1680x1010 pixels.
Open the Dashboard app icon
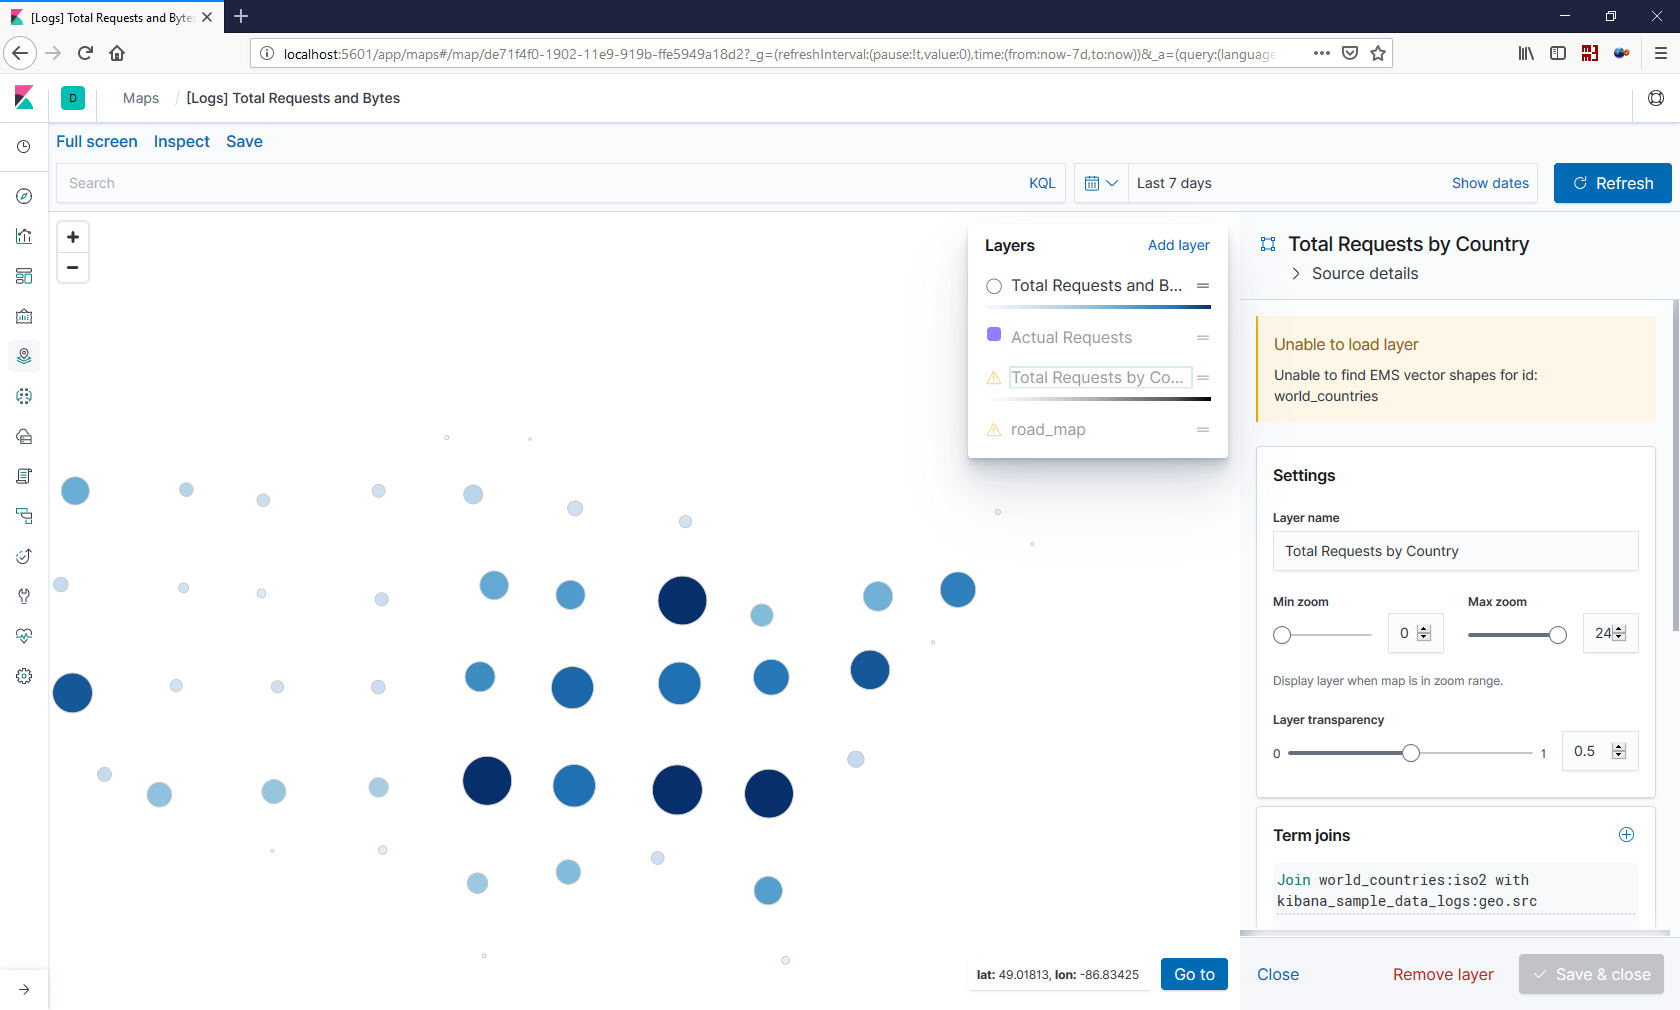[x=23, y=276]
